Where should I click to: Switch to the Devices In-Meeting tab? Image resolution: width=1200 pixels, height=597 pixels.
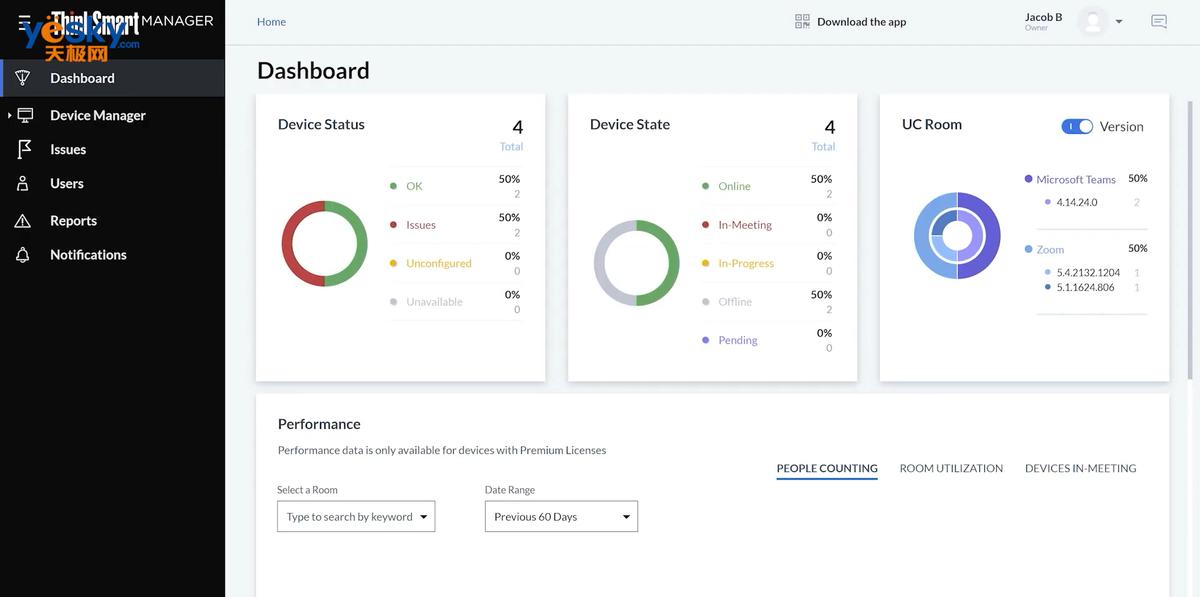1080,468
